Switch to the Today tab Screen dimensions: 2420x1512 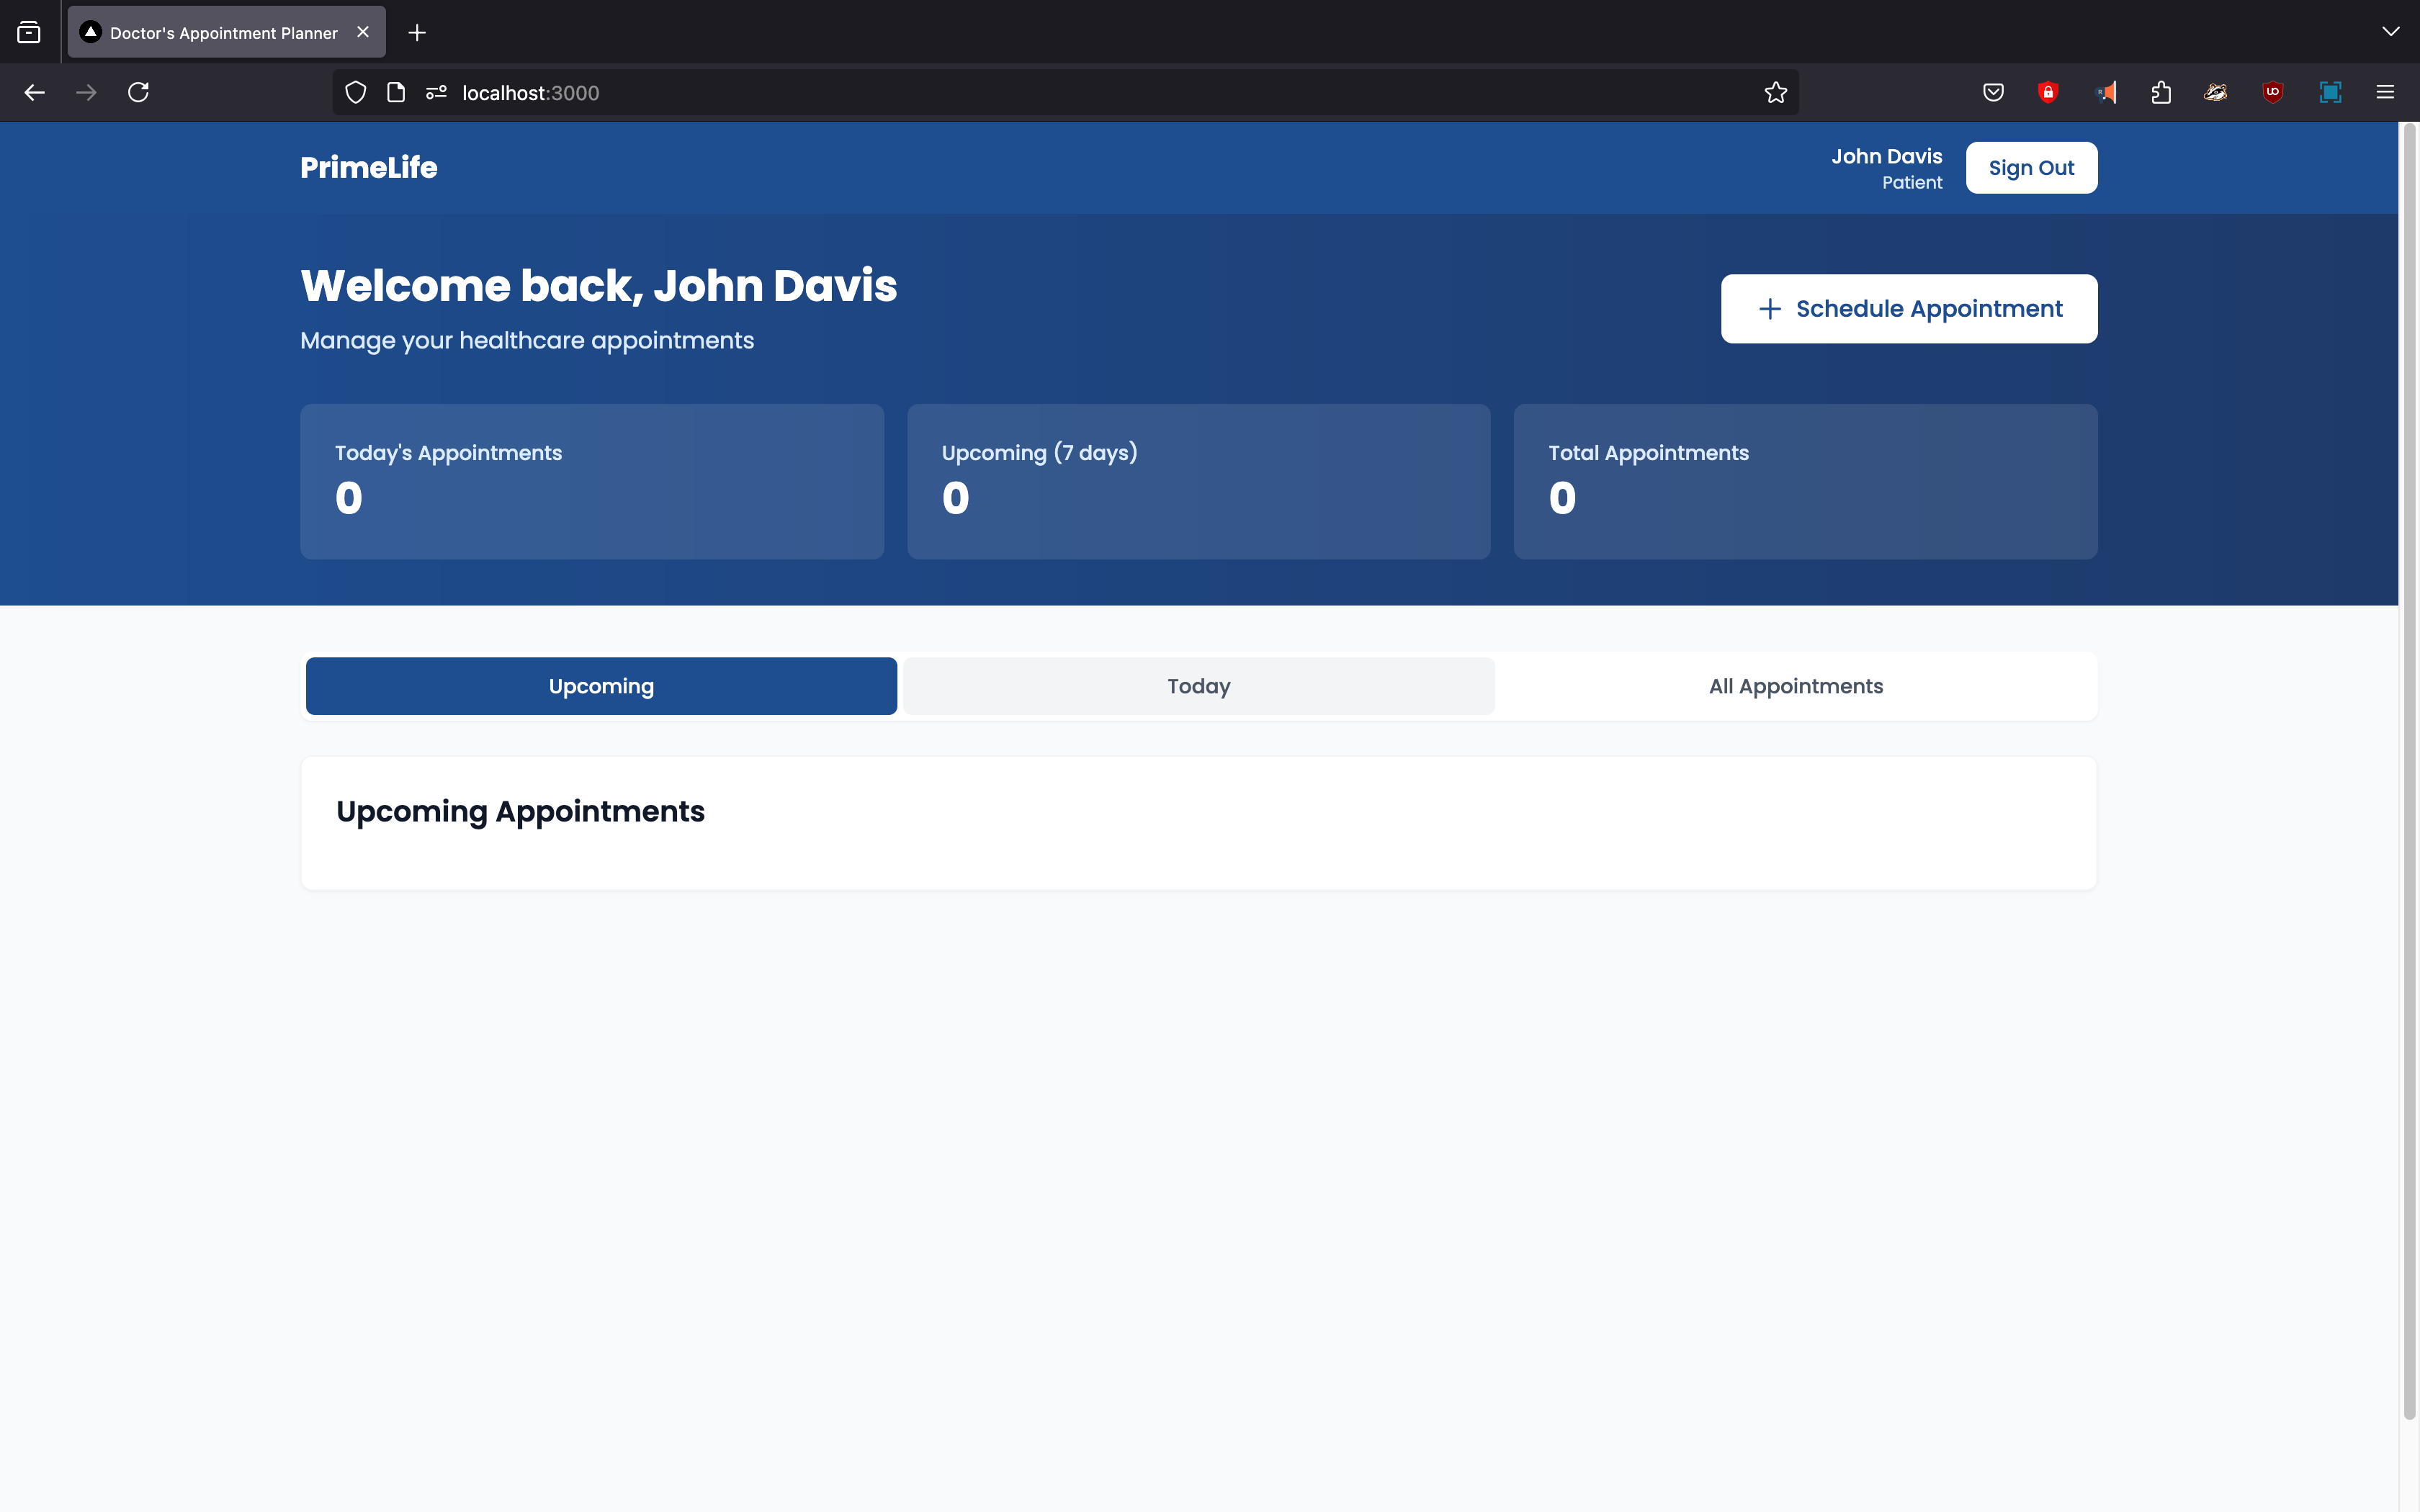[1198, 686]
